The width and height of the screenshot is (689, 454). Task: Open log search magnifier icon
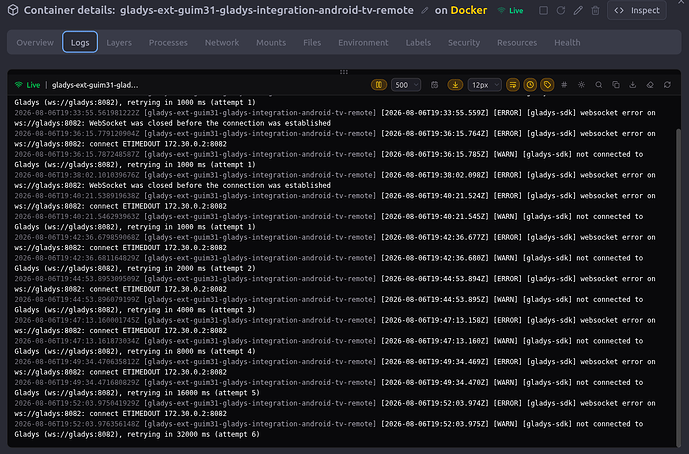point(598,85)
